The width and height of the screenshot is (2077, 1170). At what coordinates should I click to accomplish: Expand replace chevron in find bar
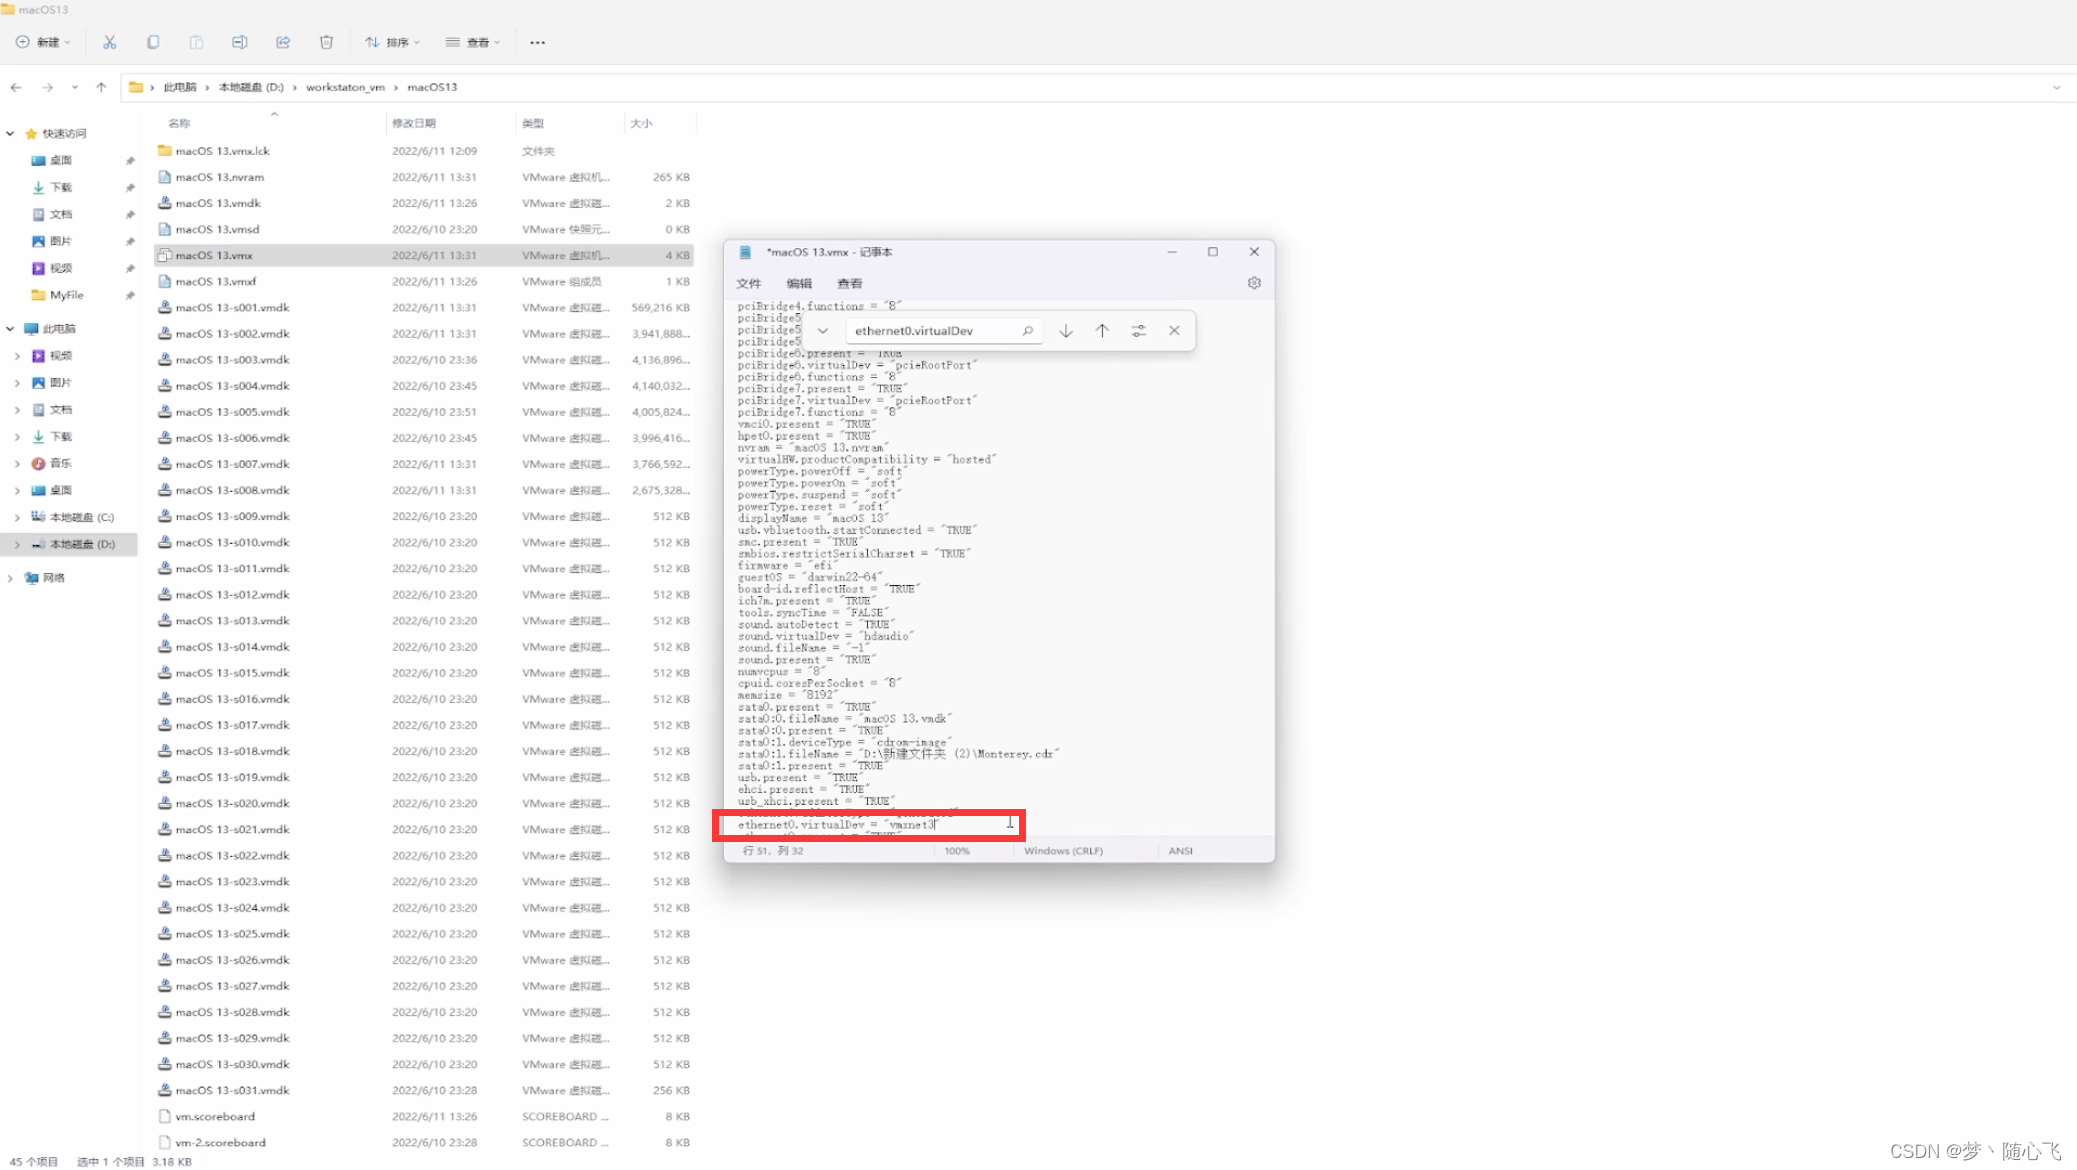pyautogui.click(x=822, y=330)
